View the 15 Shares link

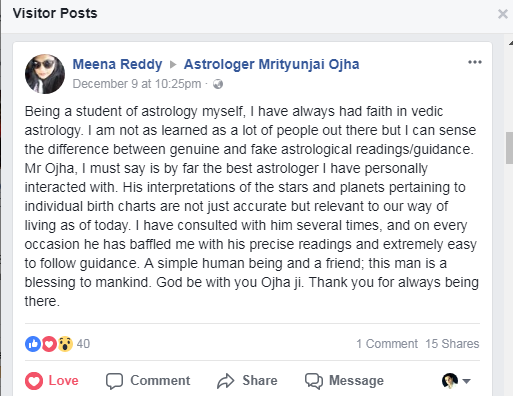(x=452, y=344)
